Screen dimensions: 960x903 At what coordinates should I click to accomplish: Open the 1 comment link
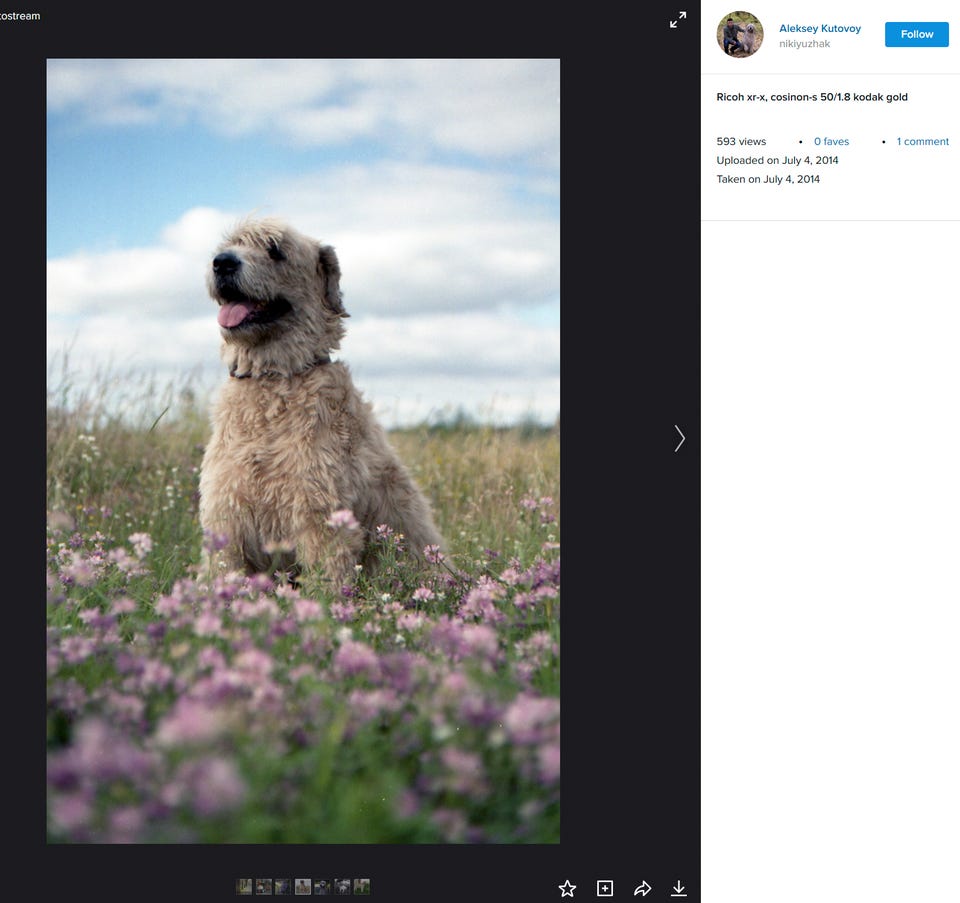(x=923, y=141)
